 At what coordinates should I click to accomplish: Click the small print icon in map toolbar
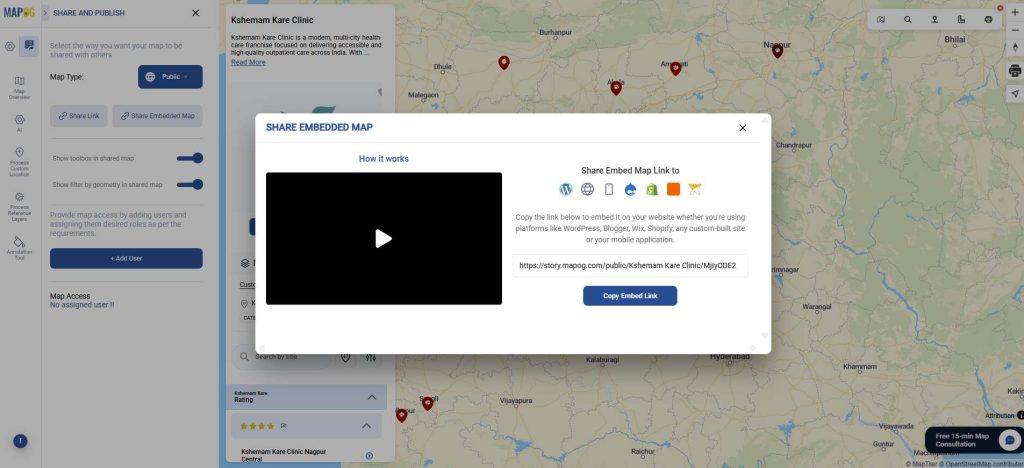tap(988, 20)
